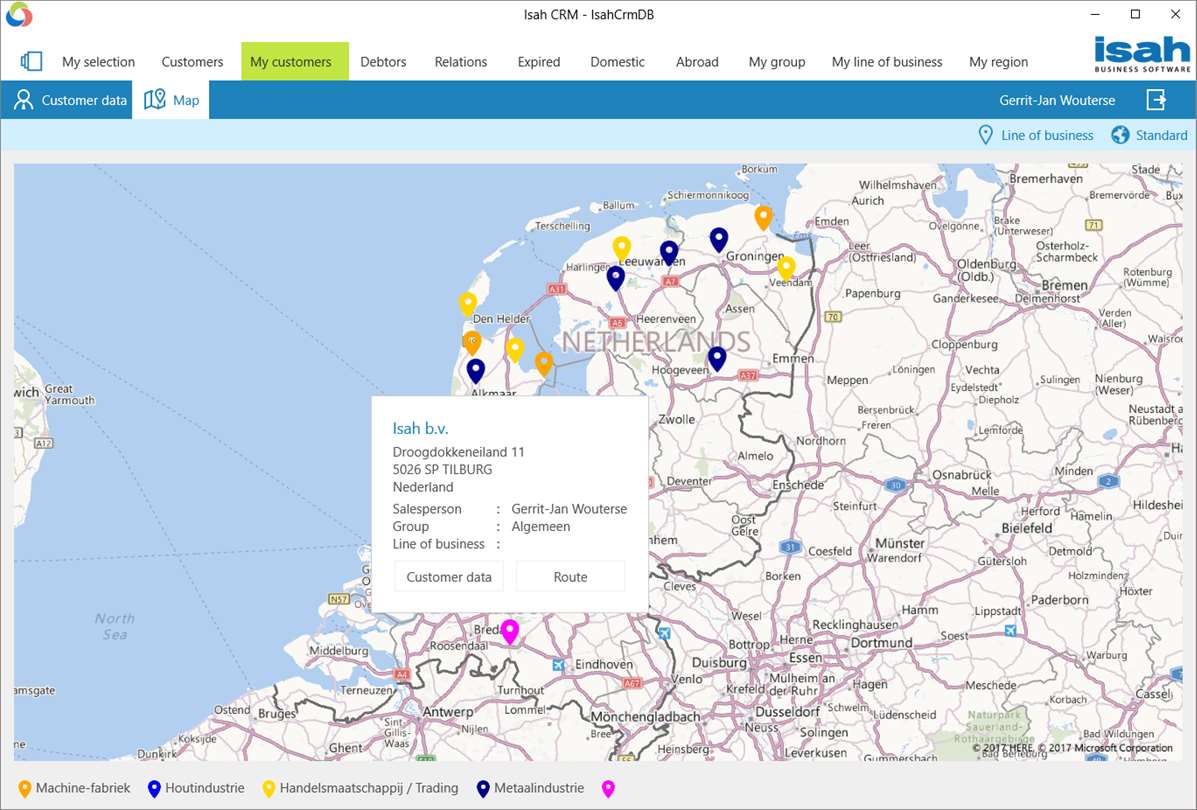Click the airport icon near Lippstadt
The height and width of the screenshot is (810, 1197).
(1010, 630)
